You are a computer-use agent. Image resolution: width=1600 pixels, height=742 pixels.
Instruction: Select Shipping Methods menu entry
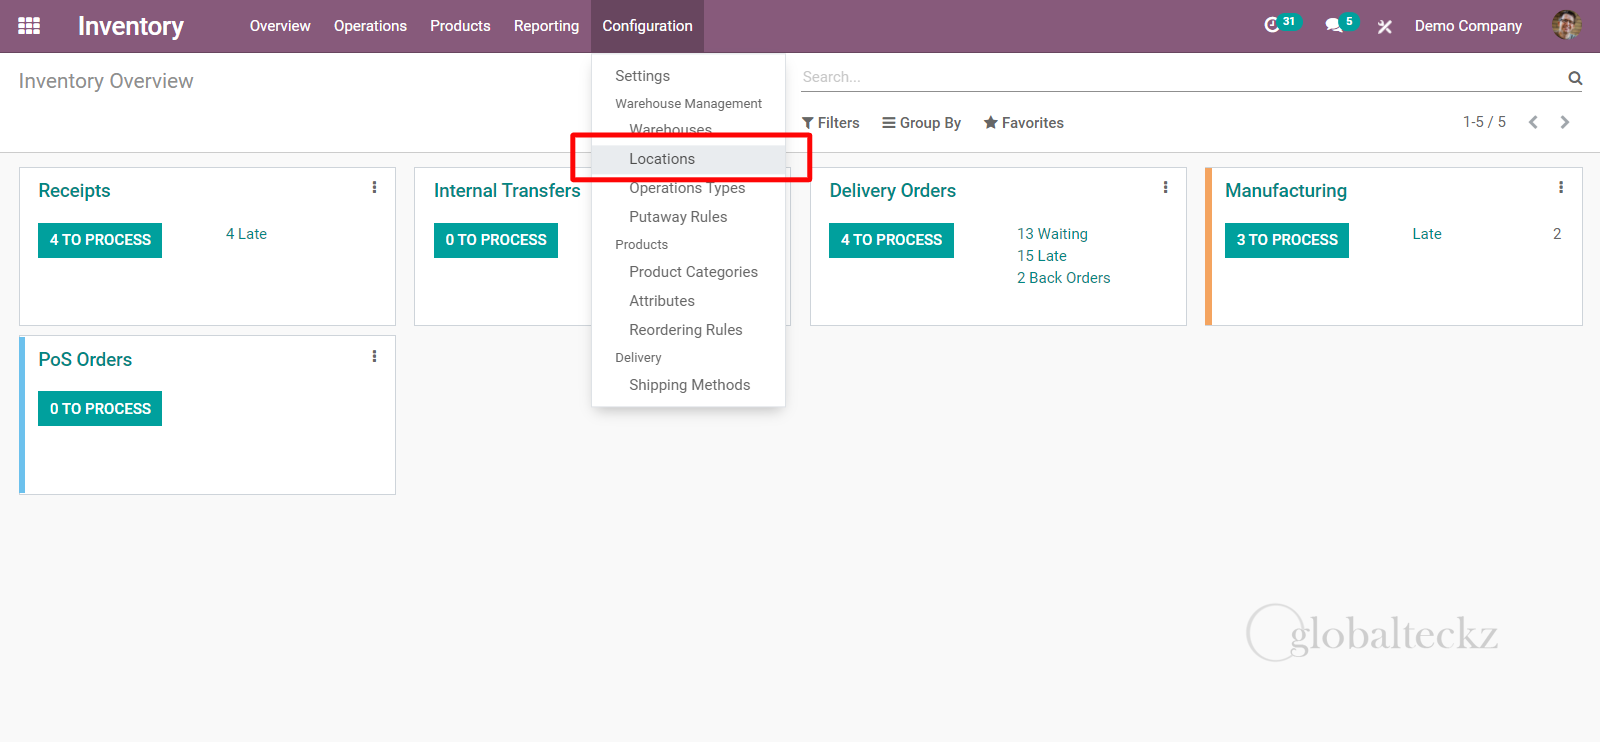click(688, 385)
